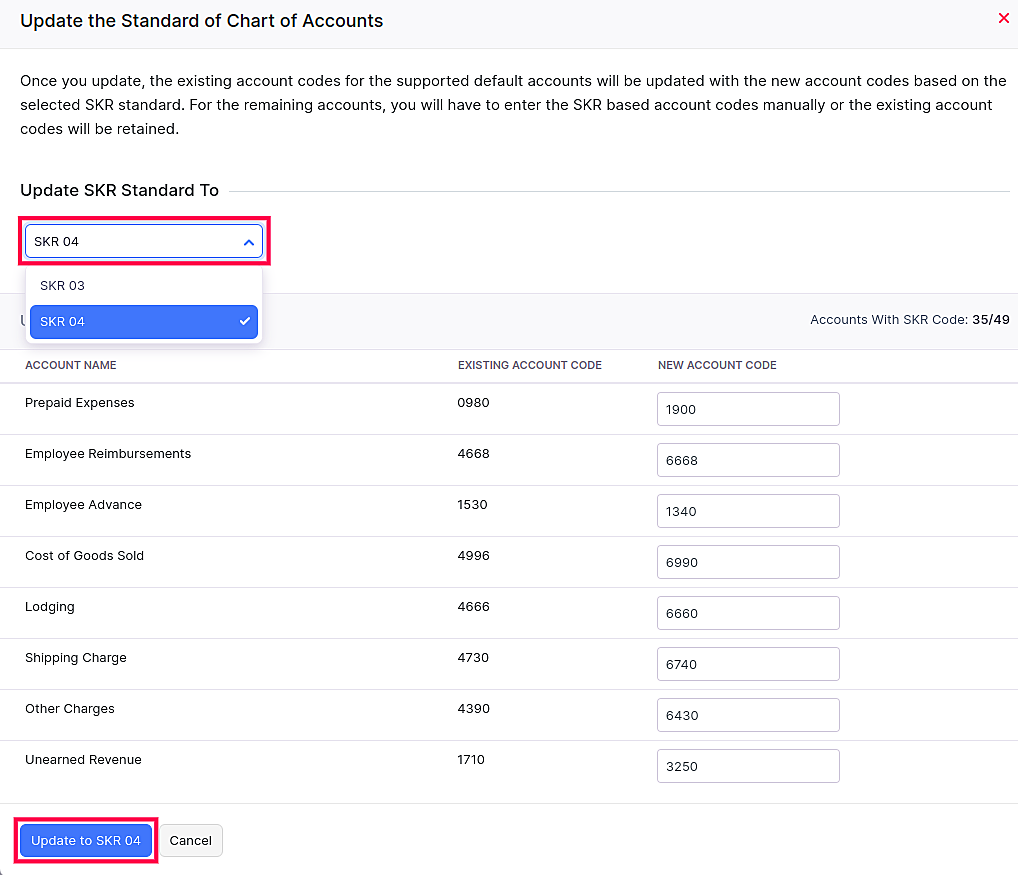Viewport: 1018px width, 875px height.
Task: Focus the Employee Reimbursements new code field
Action: [747, 460]
